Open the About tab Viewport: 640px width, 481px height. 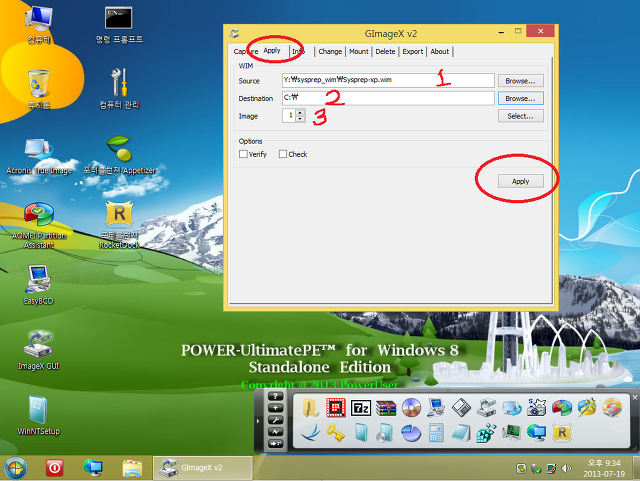(x=440, y=51)
